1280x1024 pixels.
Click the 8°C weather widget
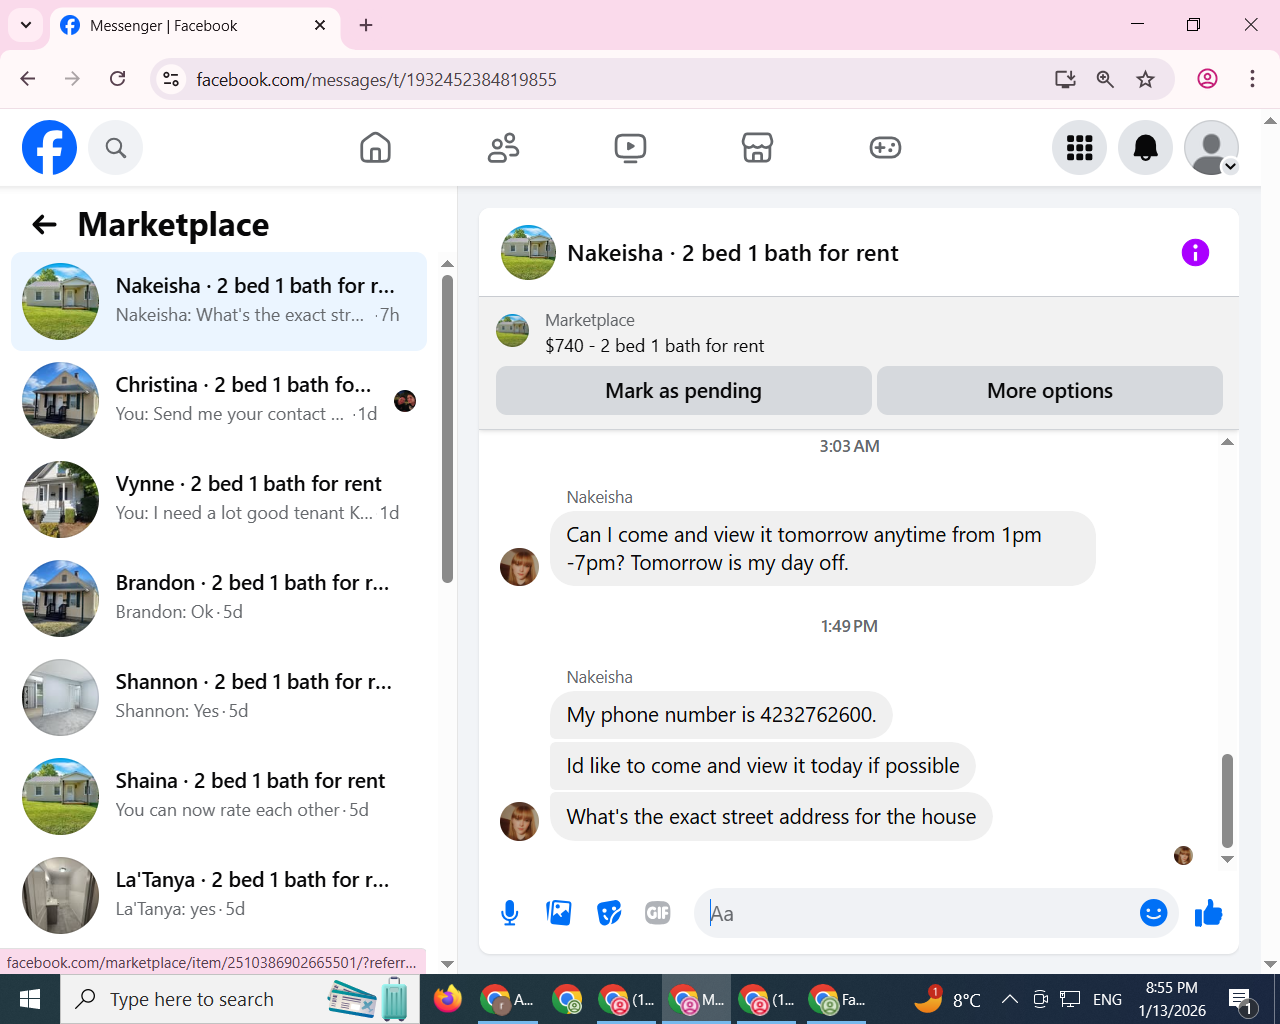(947, 999)
